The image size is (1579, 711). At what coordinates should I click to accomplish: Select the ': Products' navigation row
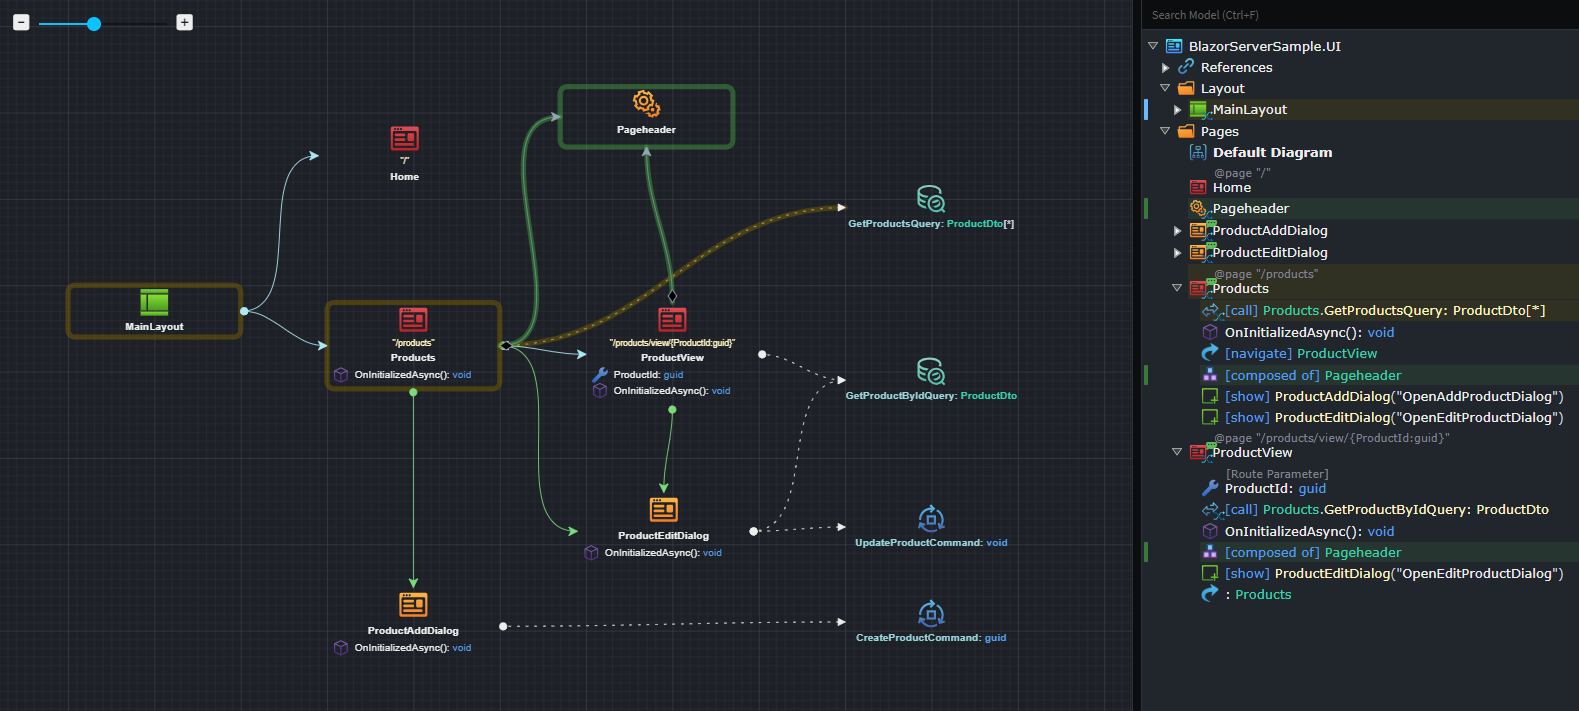pyautogui.click(x=1258, y=594)
